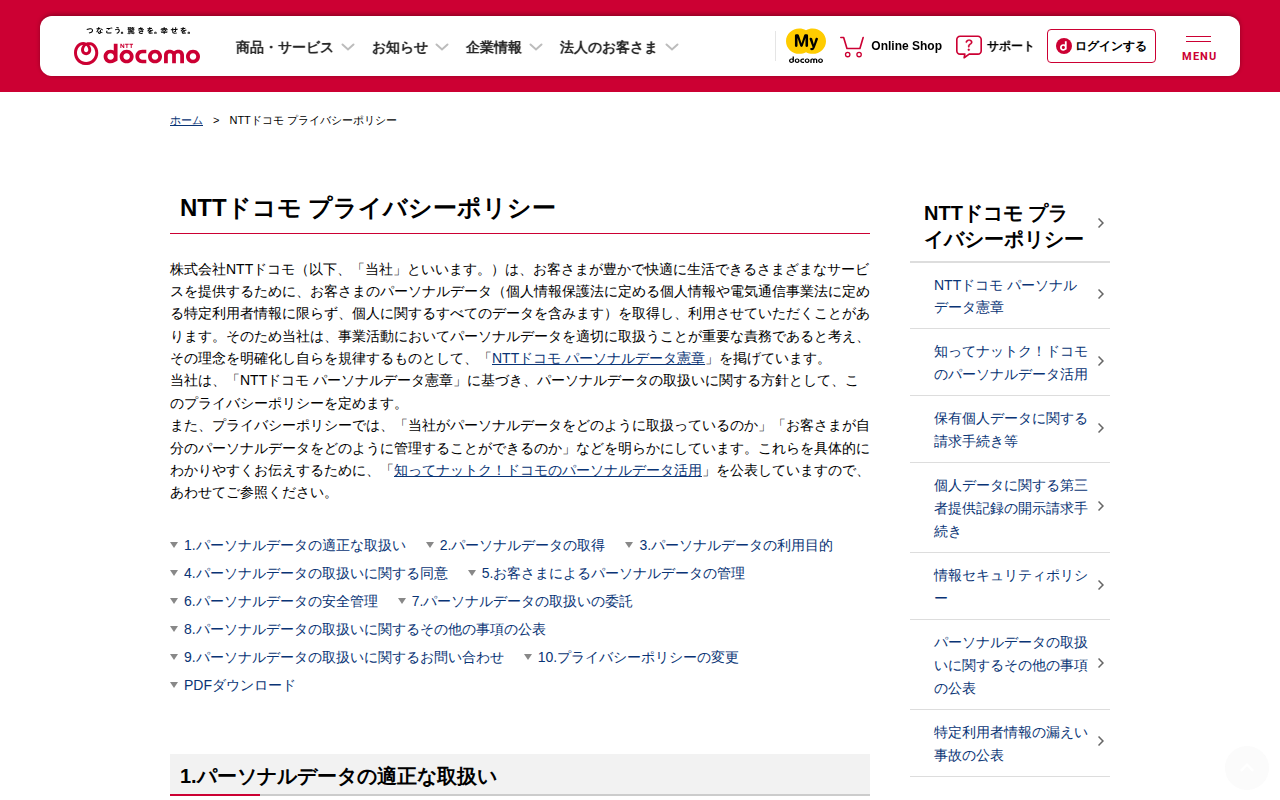Viewport: 1280px width, 800px height.
Task: Open the hamburger MENU icon
Action: 1199,47
